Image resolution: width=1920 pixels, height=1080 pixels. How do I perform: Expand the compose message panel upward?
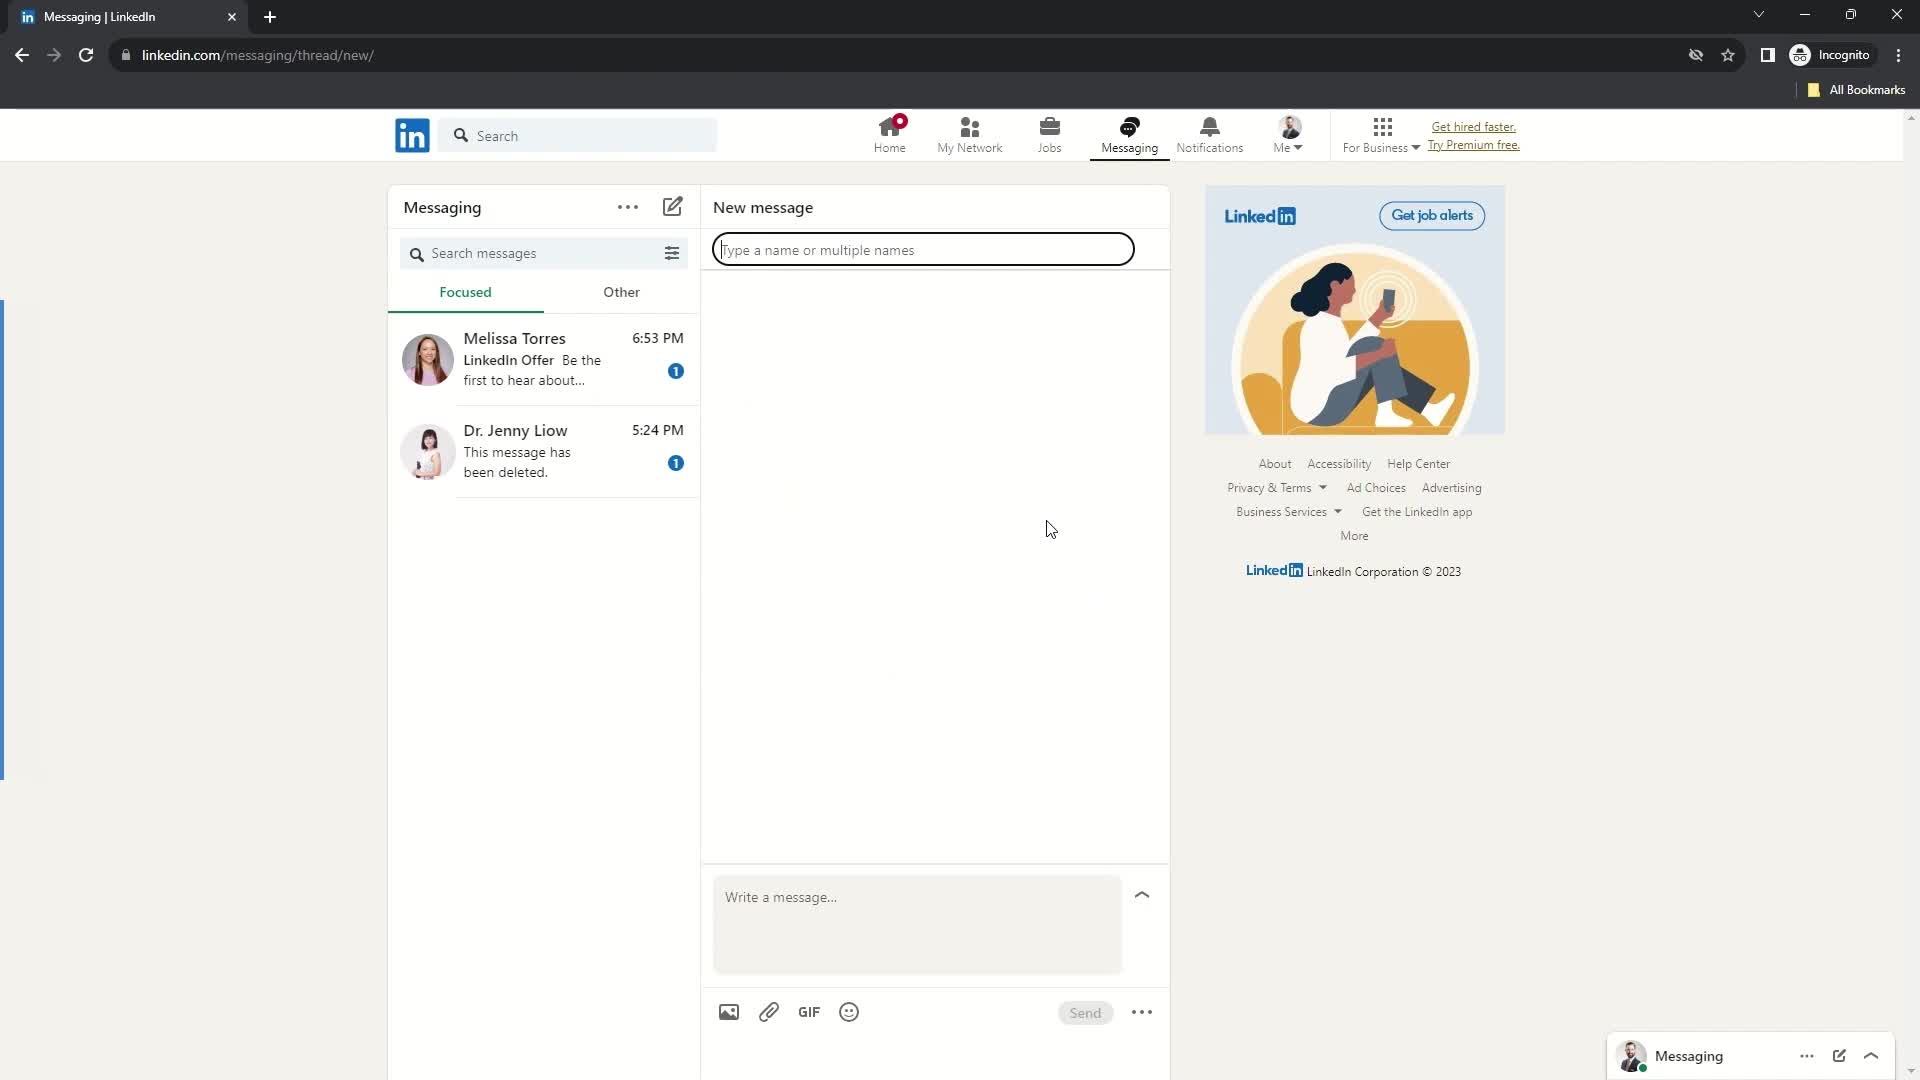click(x=1142, y=893)
